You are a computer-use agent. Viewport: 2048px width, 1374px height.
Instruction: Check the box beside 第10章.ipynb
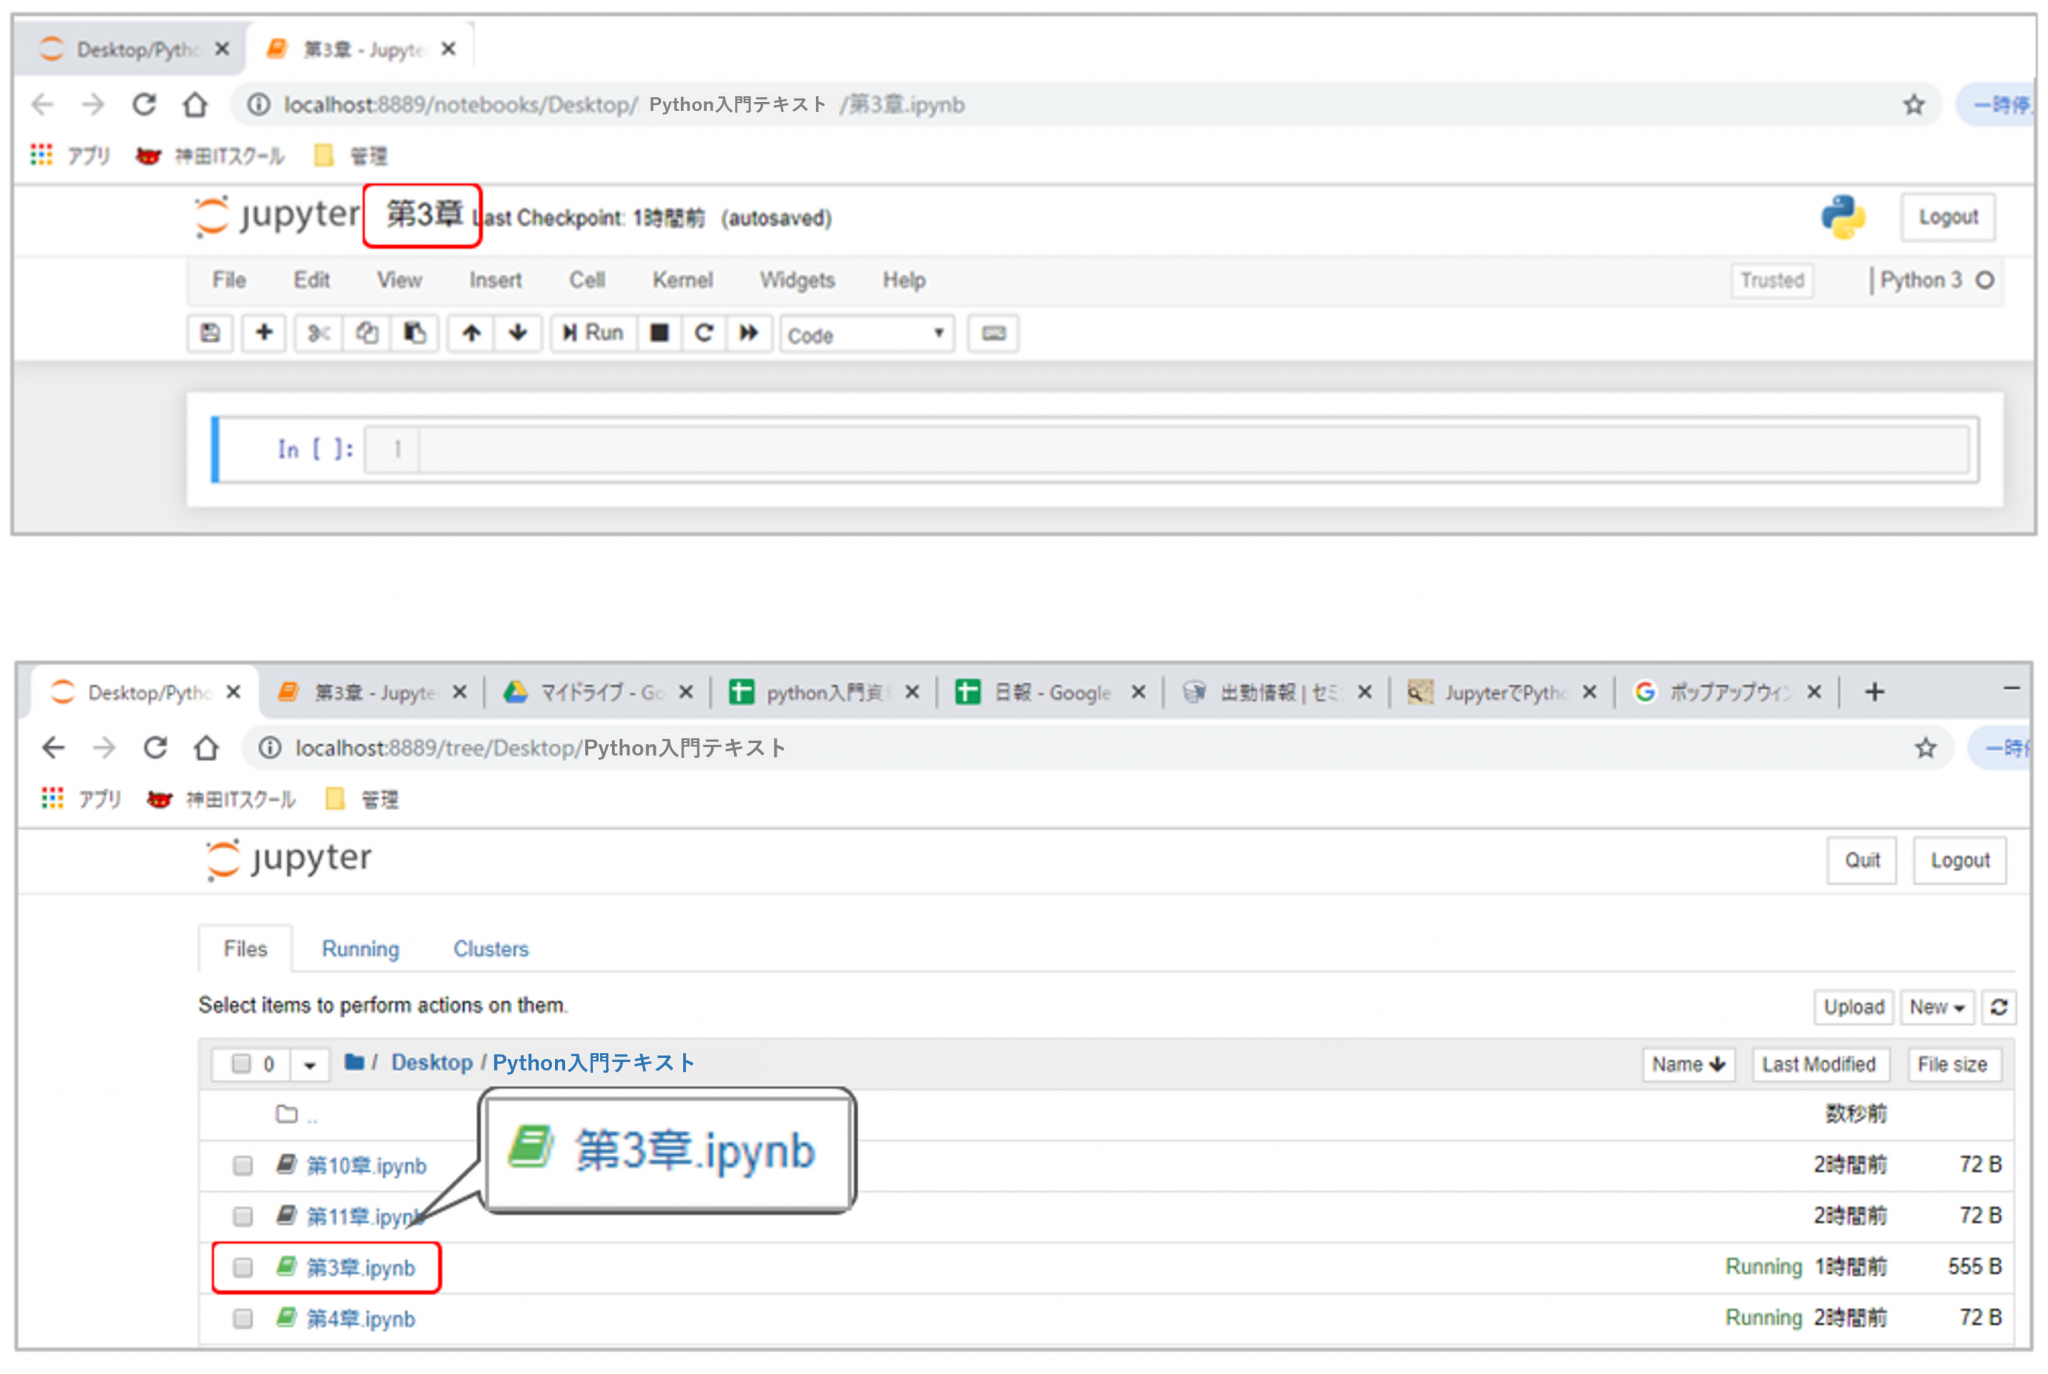click(243, 1165)
